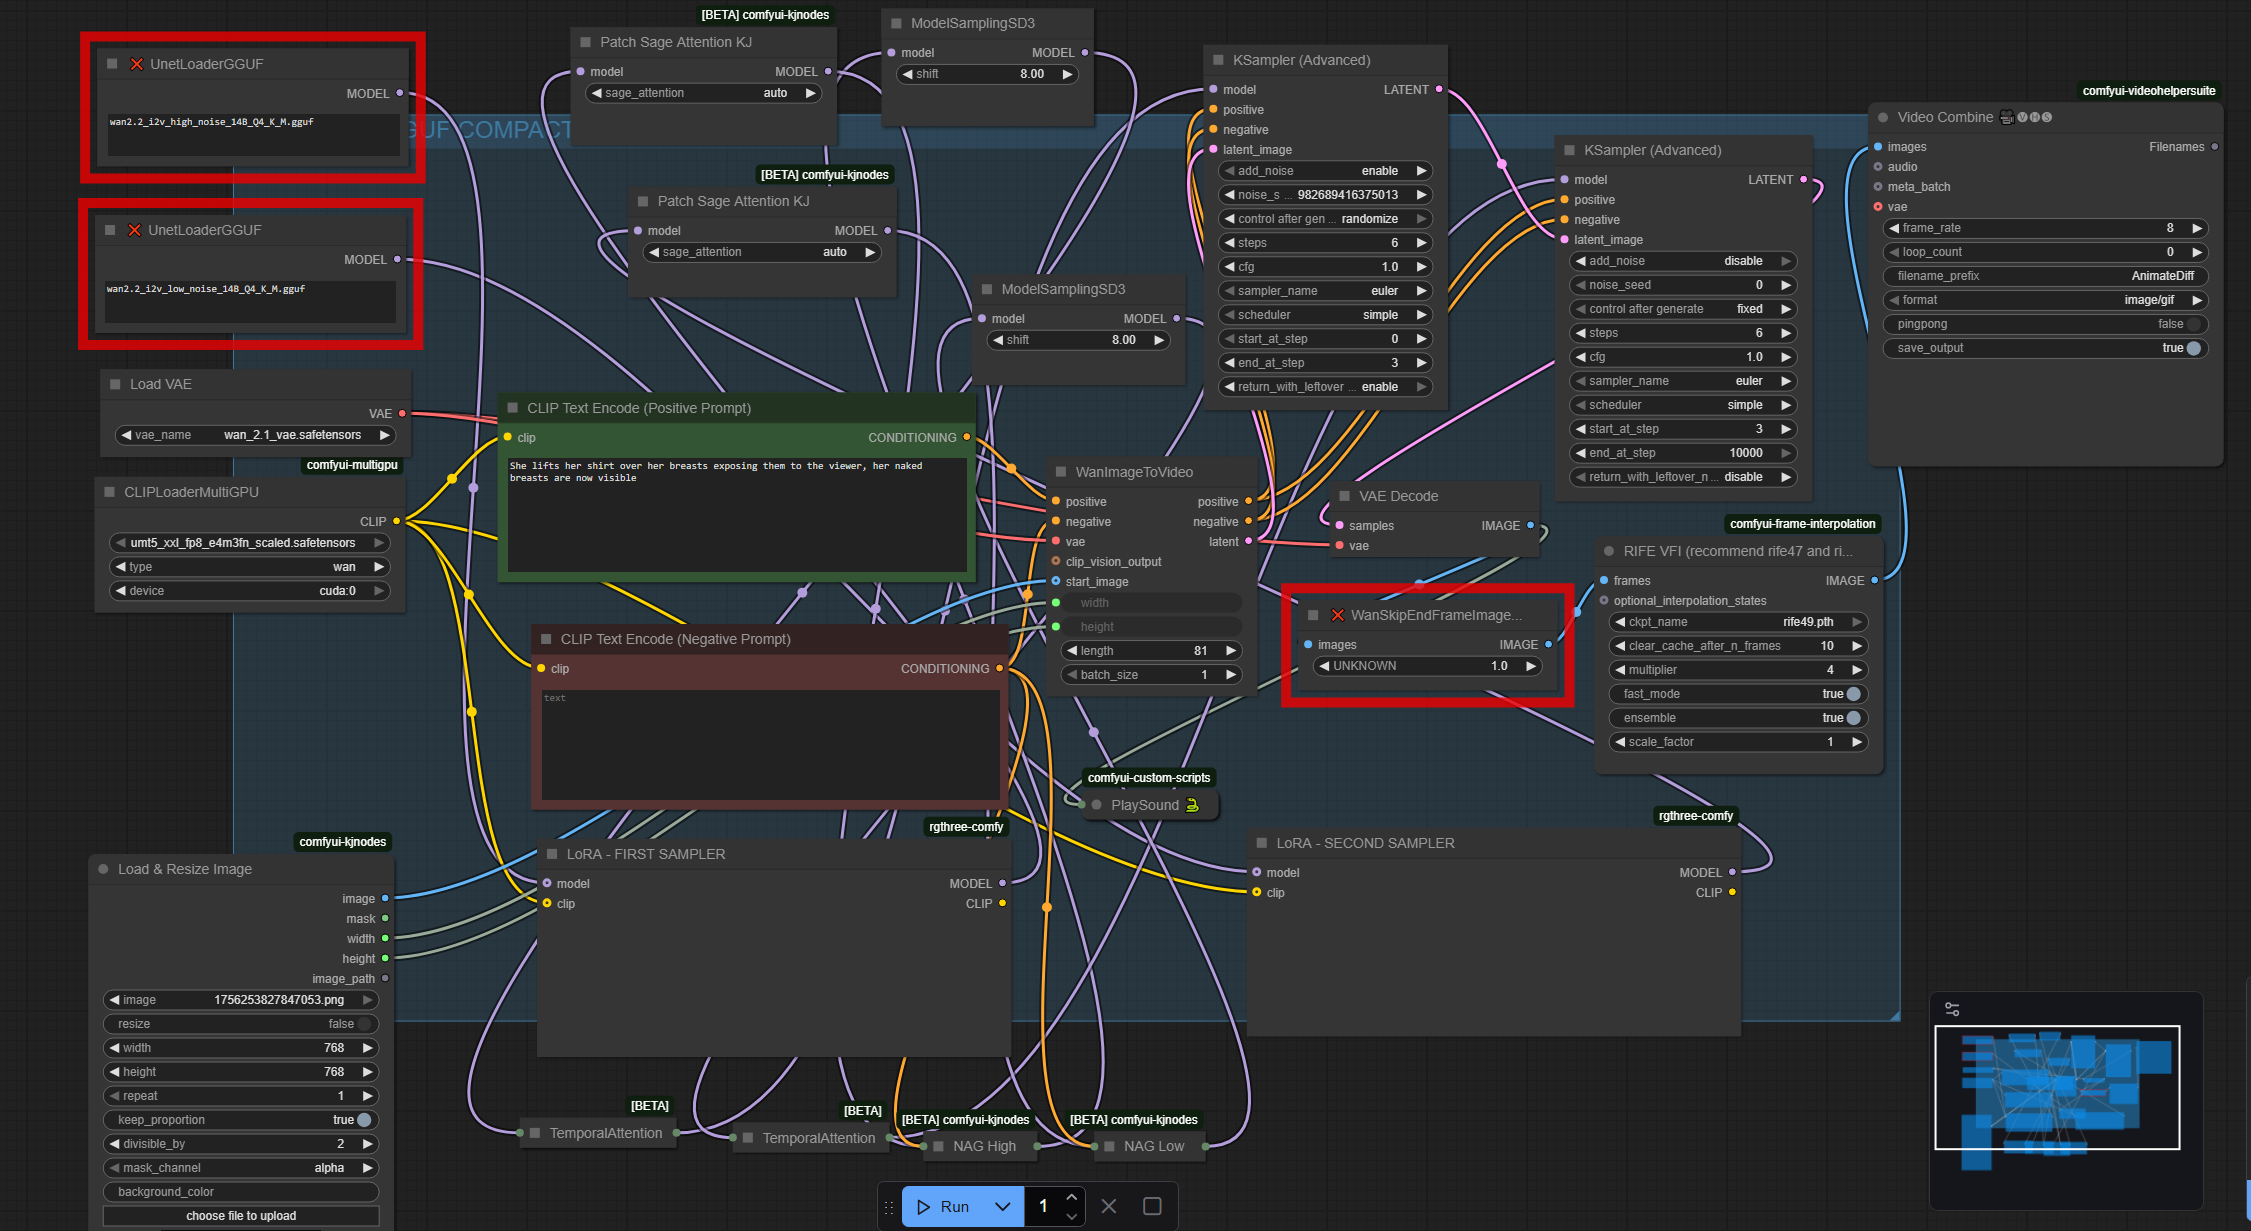The width and height of the screenshot is (2251, 1231).
Task: Click the minimap overview thumbnail
Action: [2057, 1087]
